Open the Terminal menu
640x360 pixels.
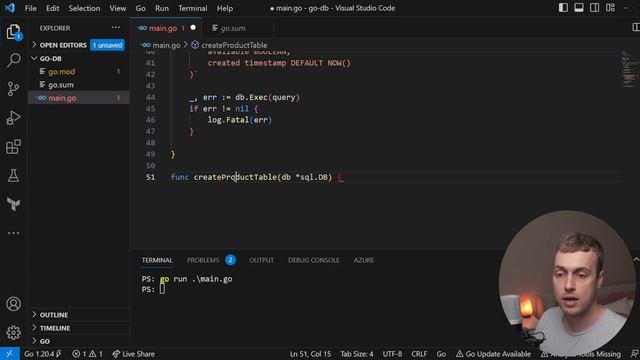pos(192,8)
